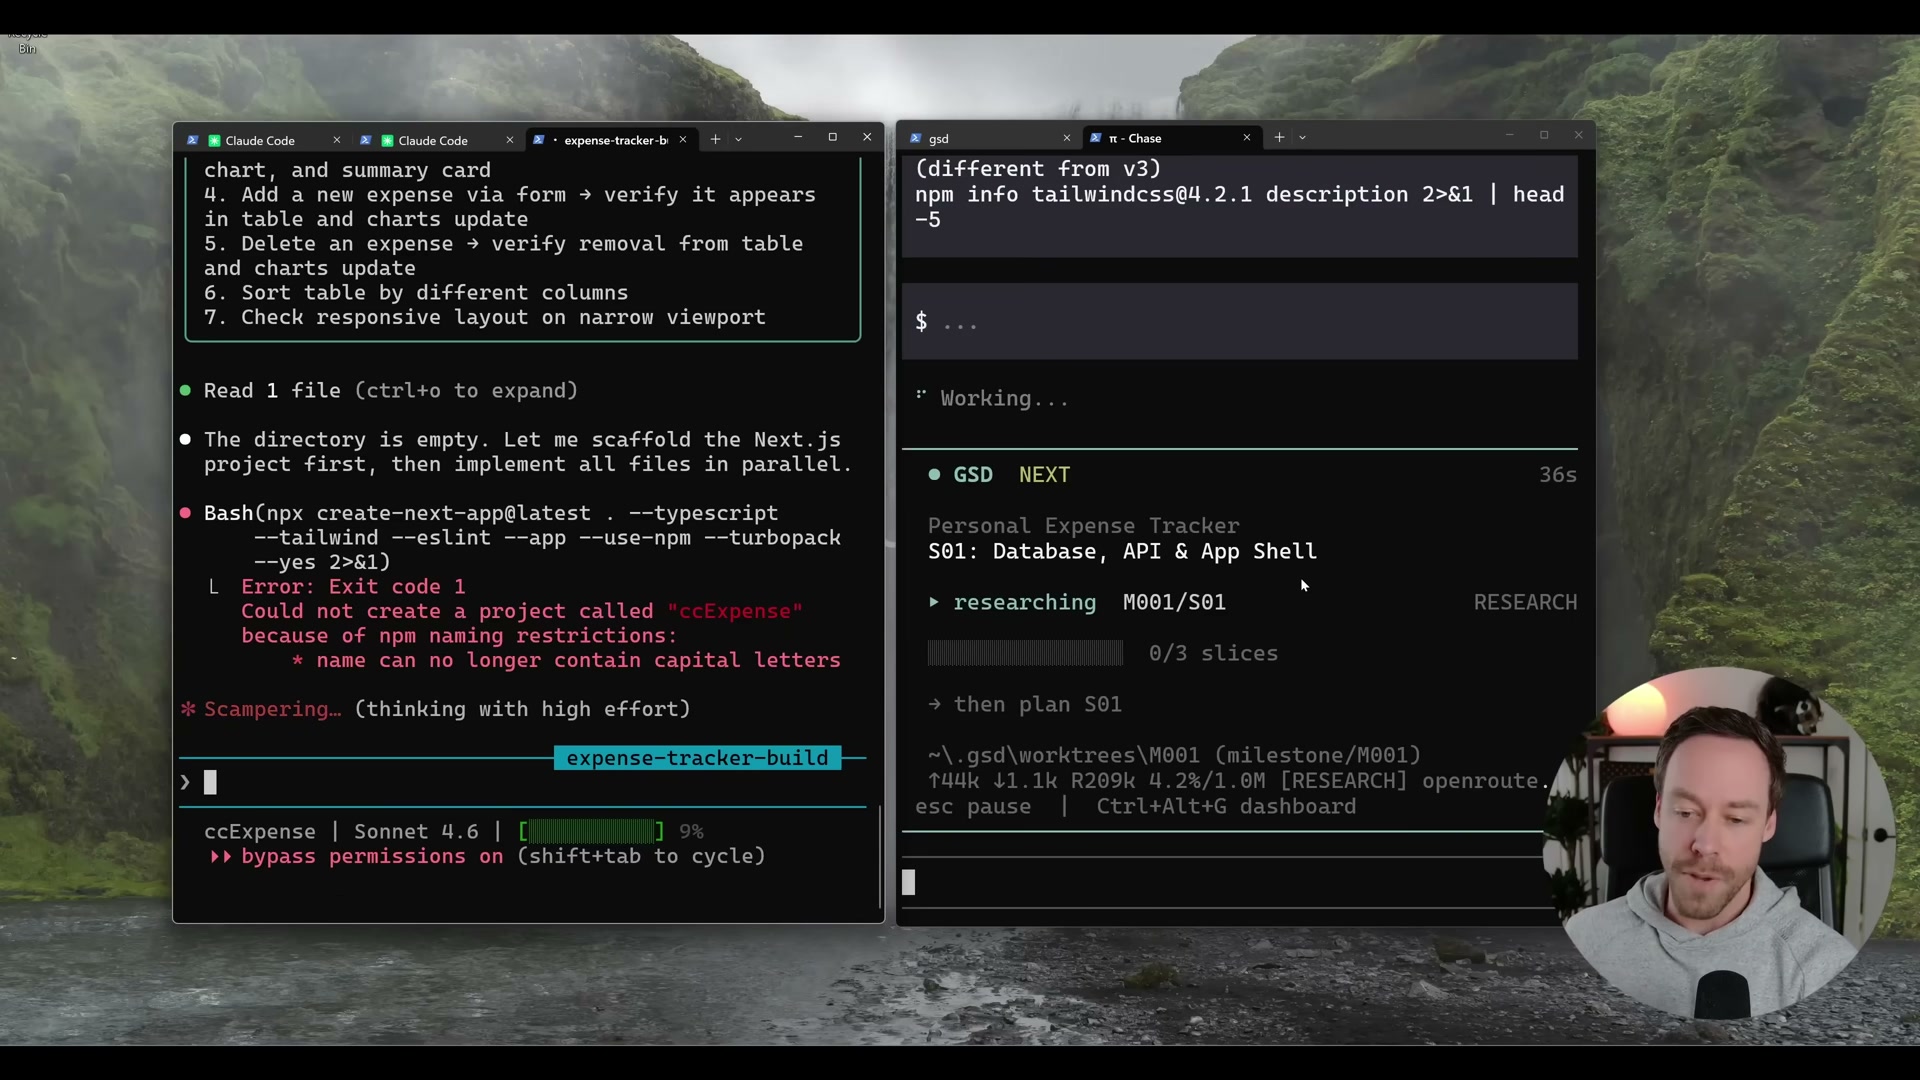Close the gsd tab

pyautogui.click(x=1067, y=138)
